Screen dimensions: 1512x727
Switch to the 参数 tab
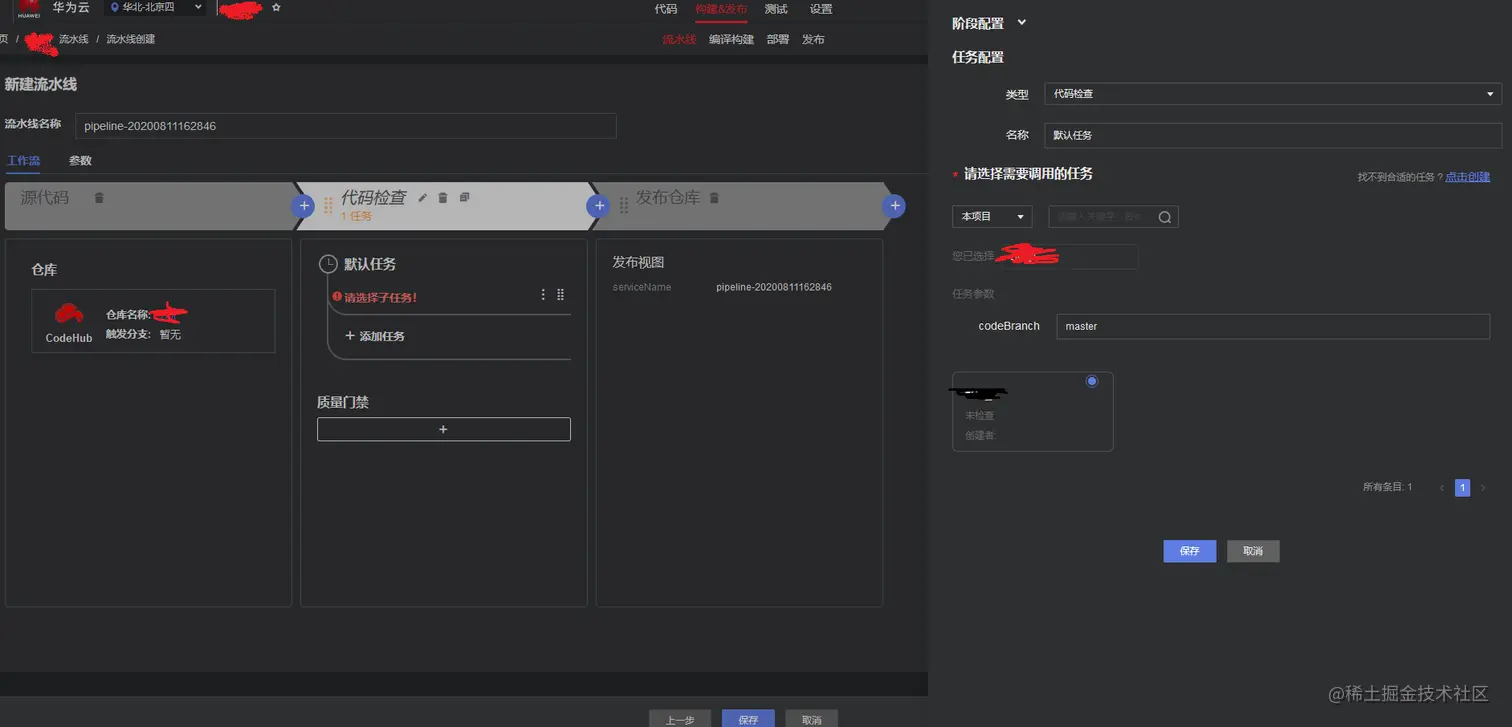79,160
